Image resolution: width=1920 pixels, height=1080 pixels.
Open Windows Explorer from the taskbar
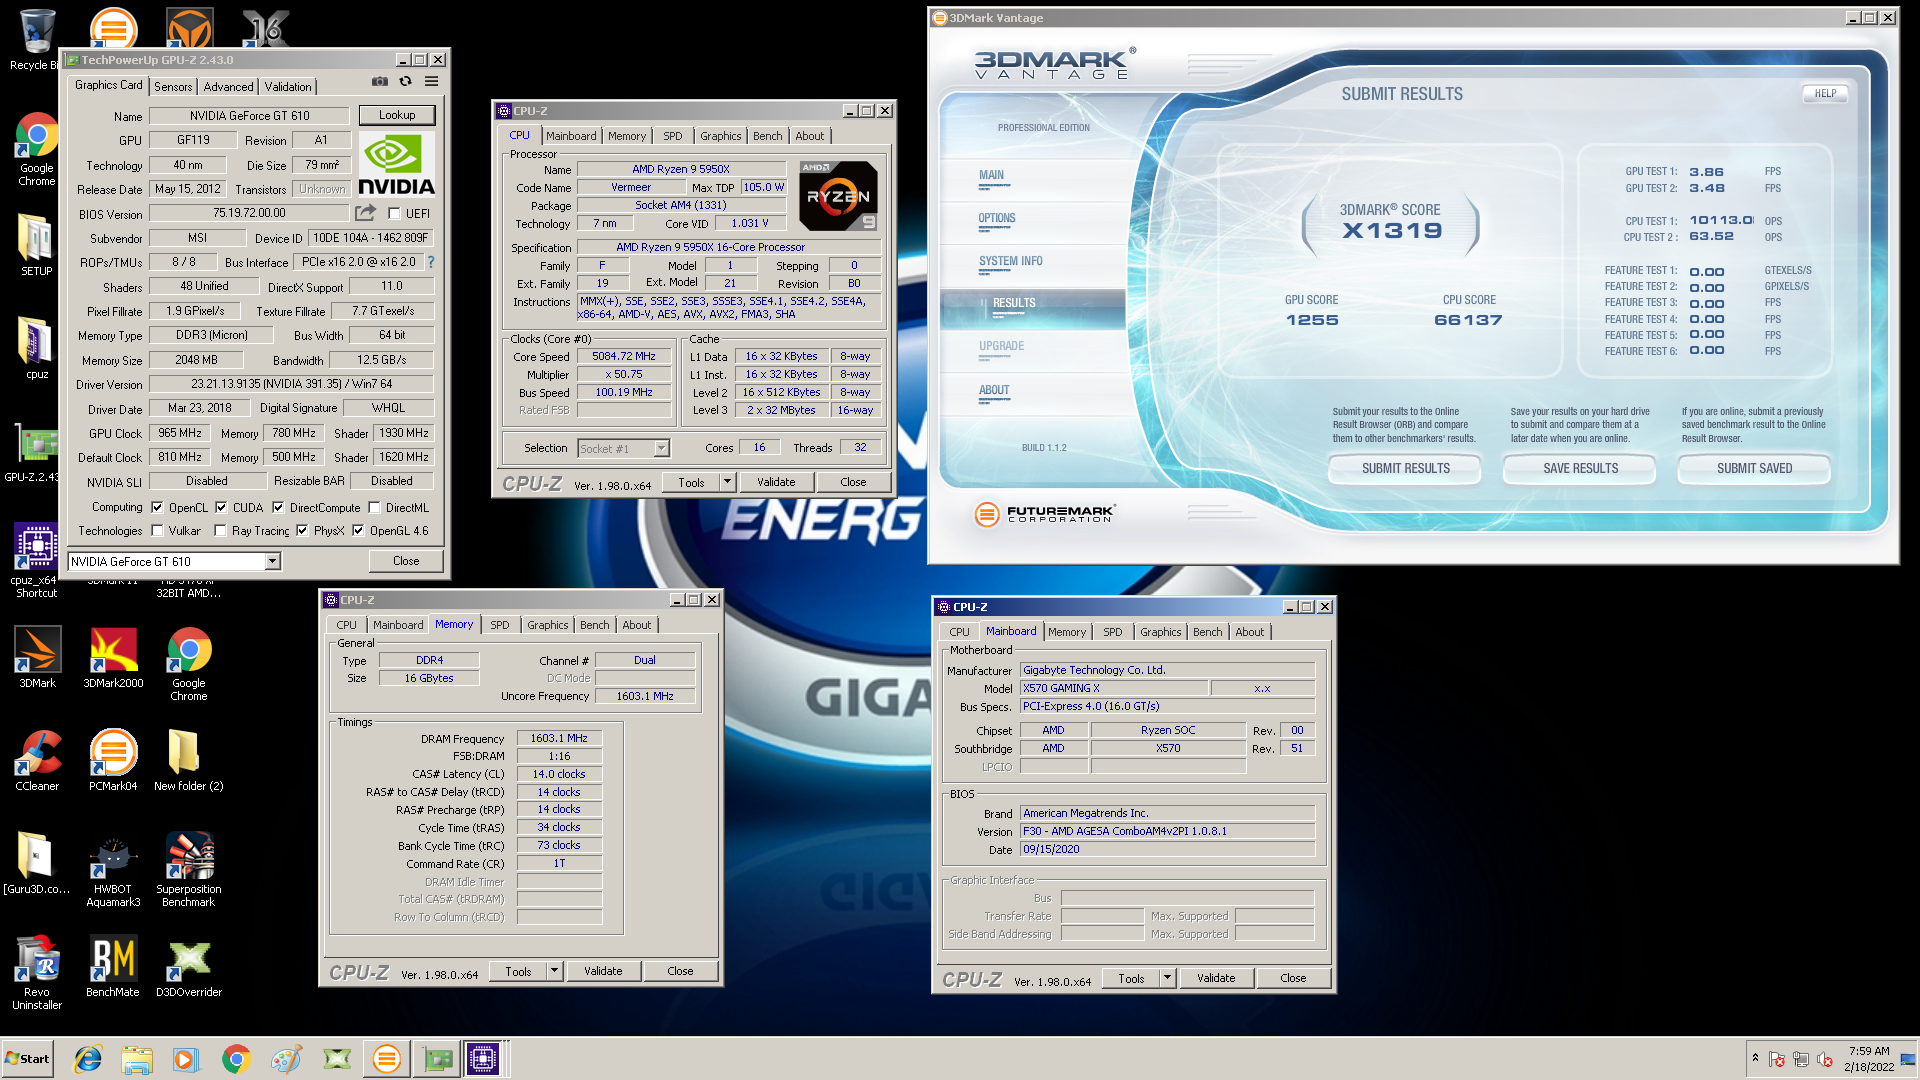(137, 1059)
